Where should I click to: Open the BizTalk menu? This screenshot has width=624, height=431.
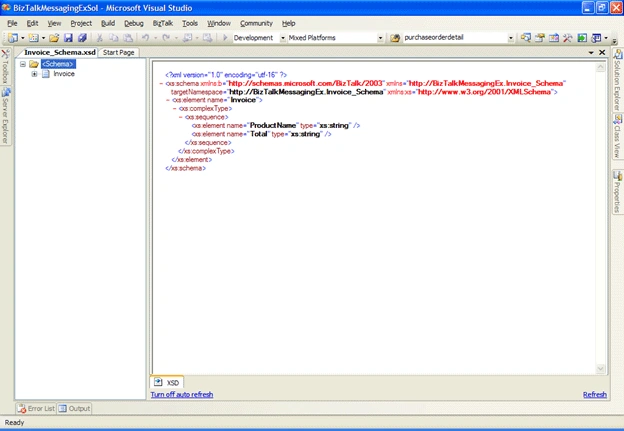[163, 23]
